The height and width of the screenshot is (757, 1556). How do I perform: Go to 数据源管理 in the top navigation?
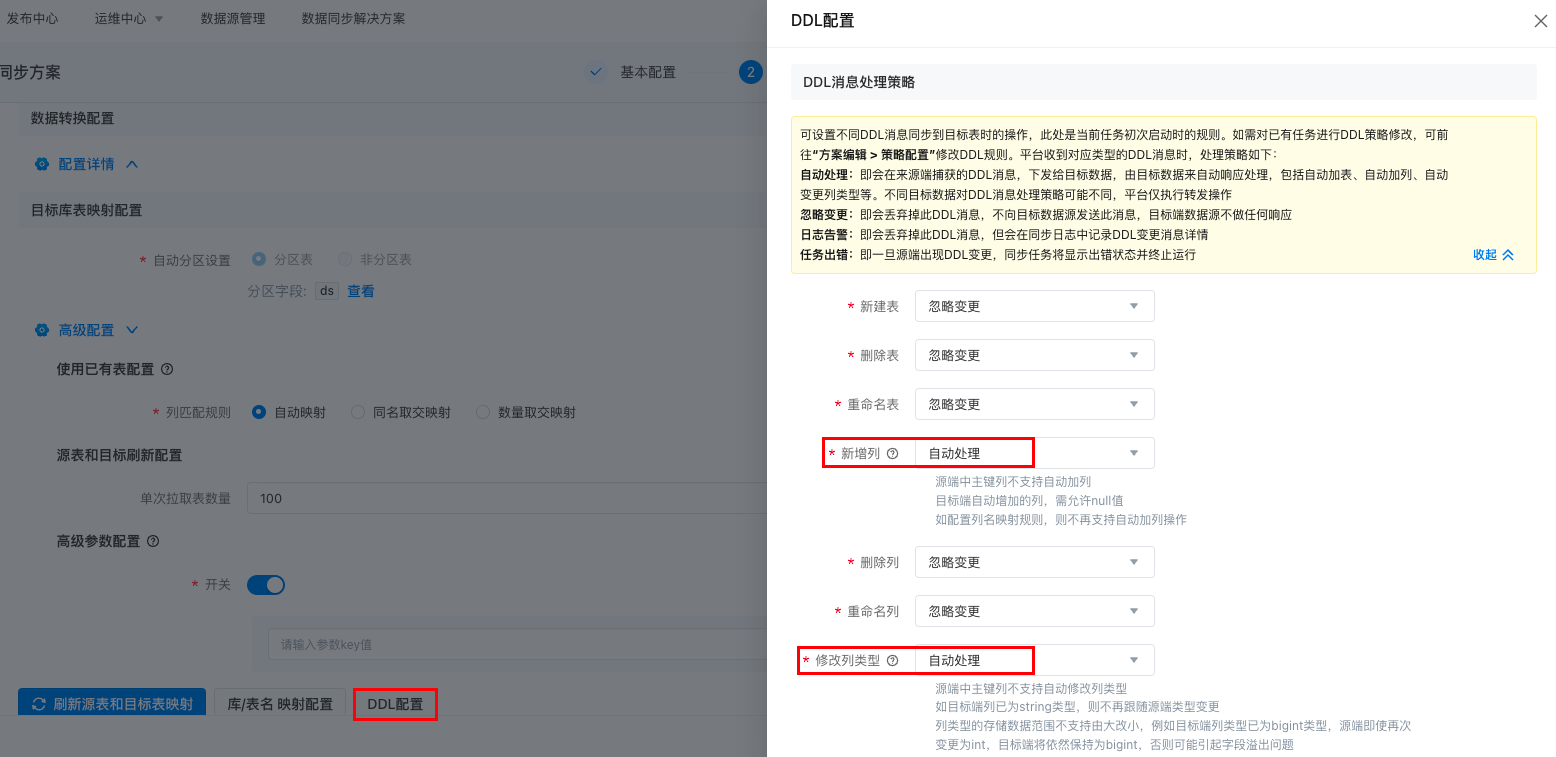[x=233, y=18]
